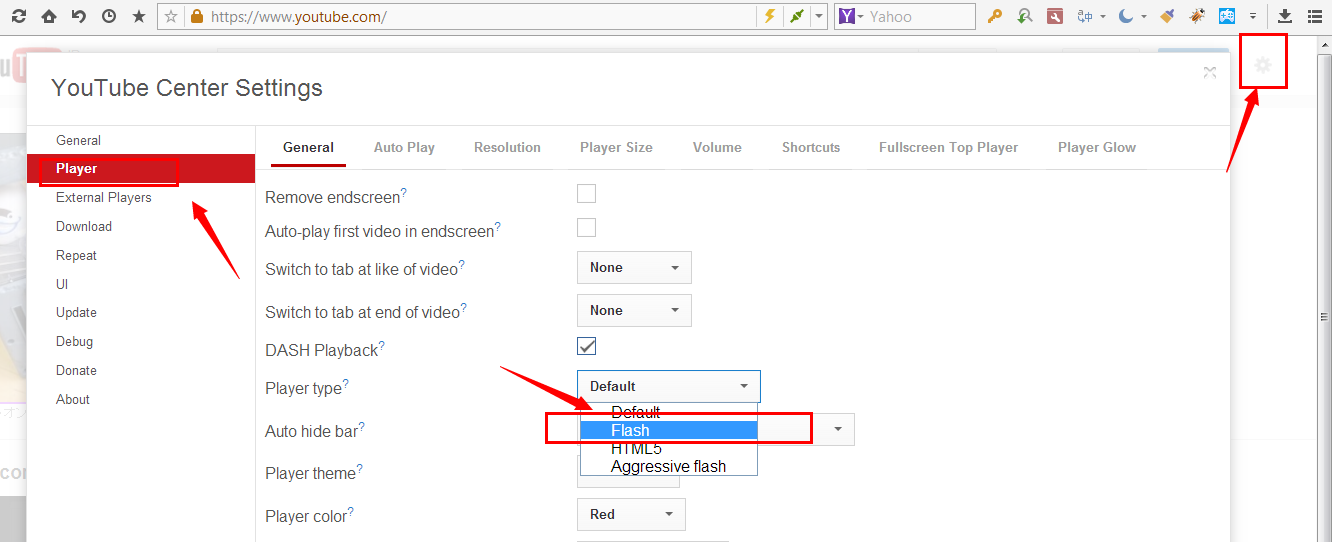Open help mark beside Player color label
This screenshot has width=1332, height=542.
350,512
